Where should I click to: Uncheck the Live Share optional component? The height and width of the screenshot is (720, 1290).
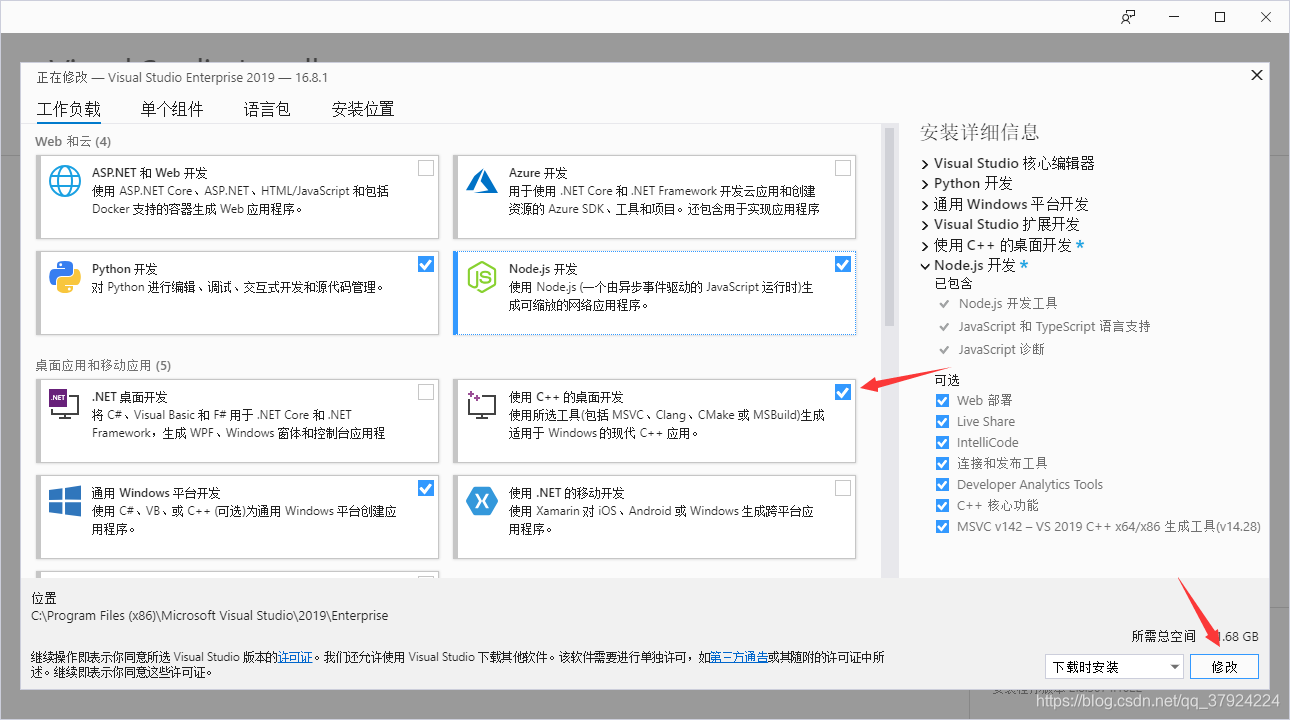pyautogui.click(x=942, y=421)
